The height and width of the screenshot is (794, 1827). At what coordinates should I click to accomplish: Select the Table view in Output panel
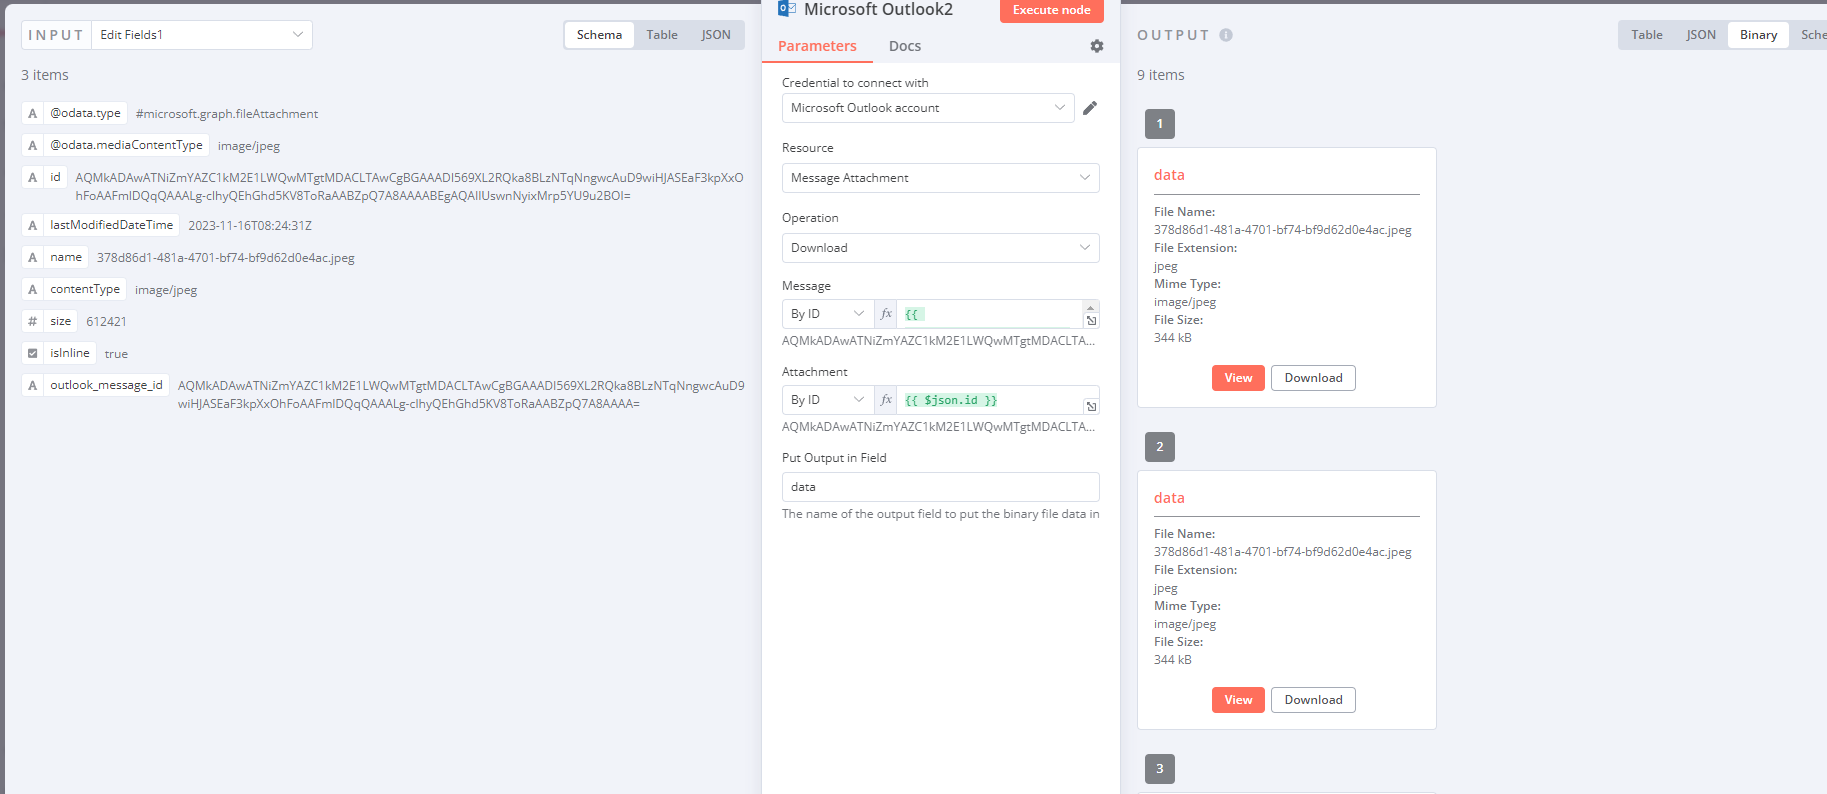(1647, 35)
